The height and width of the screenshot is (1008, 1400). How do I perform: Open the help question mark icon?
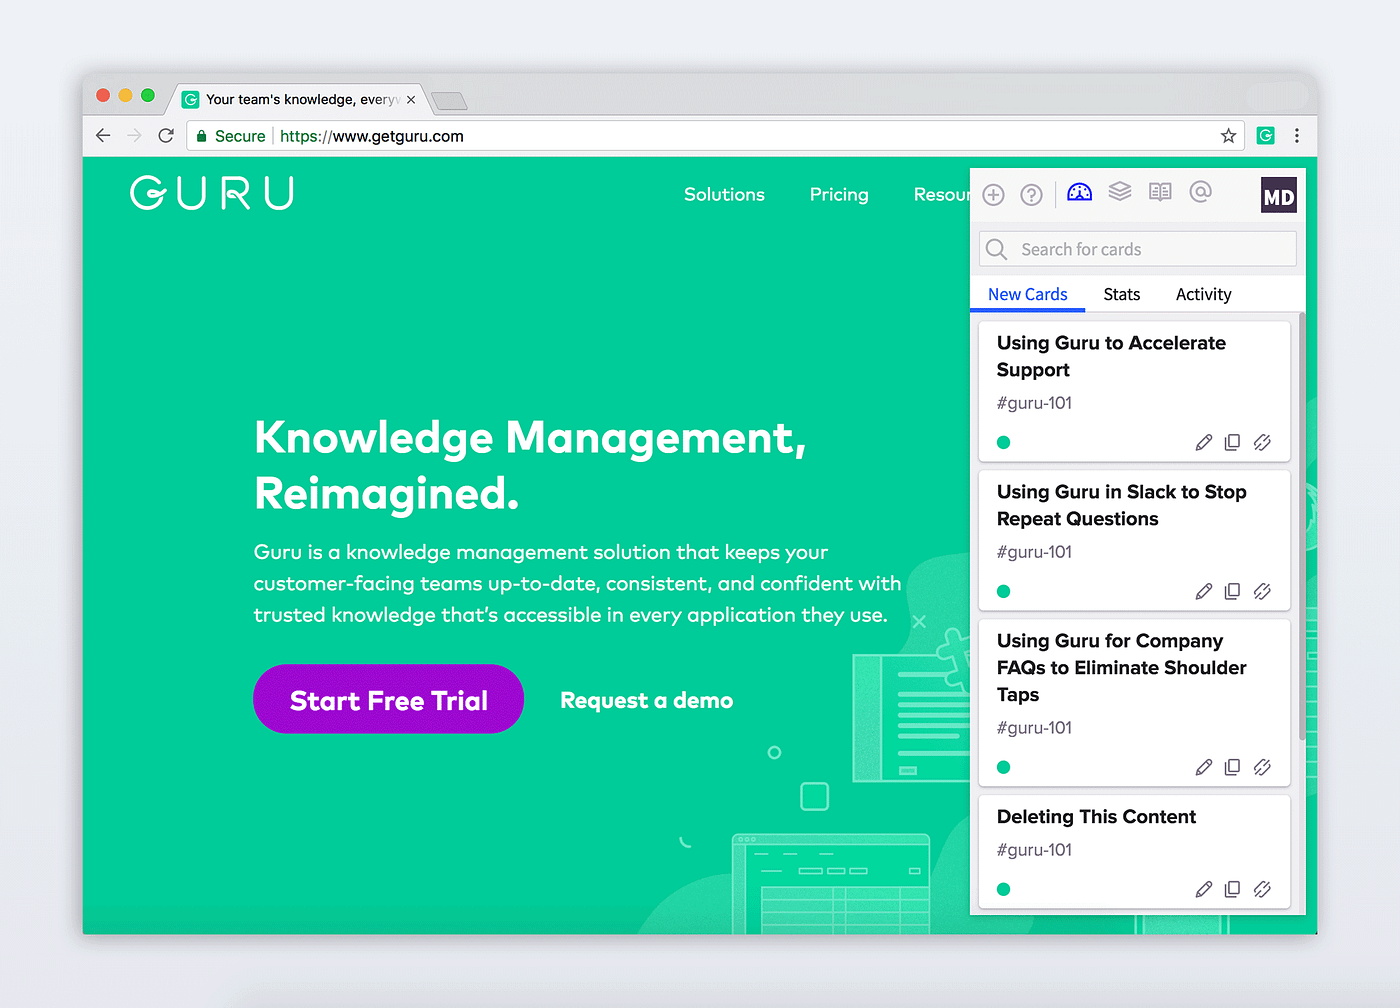[1031, 195]
